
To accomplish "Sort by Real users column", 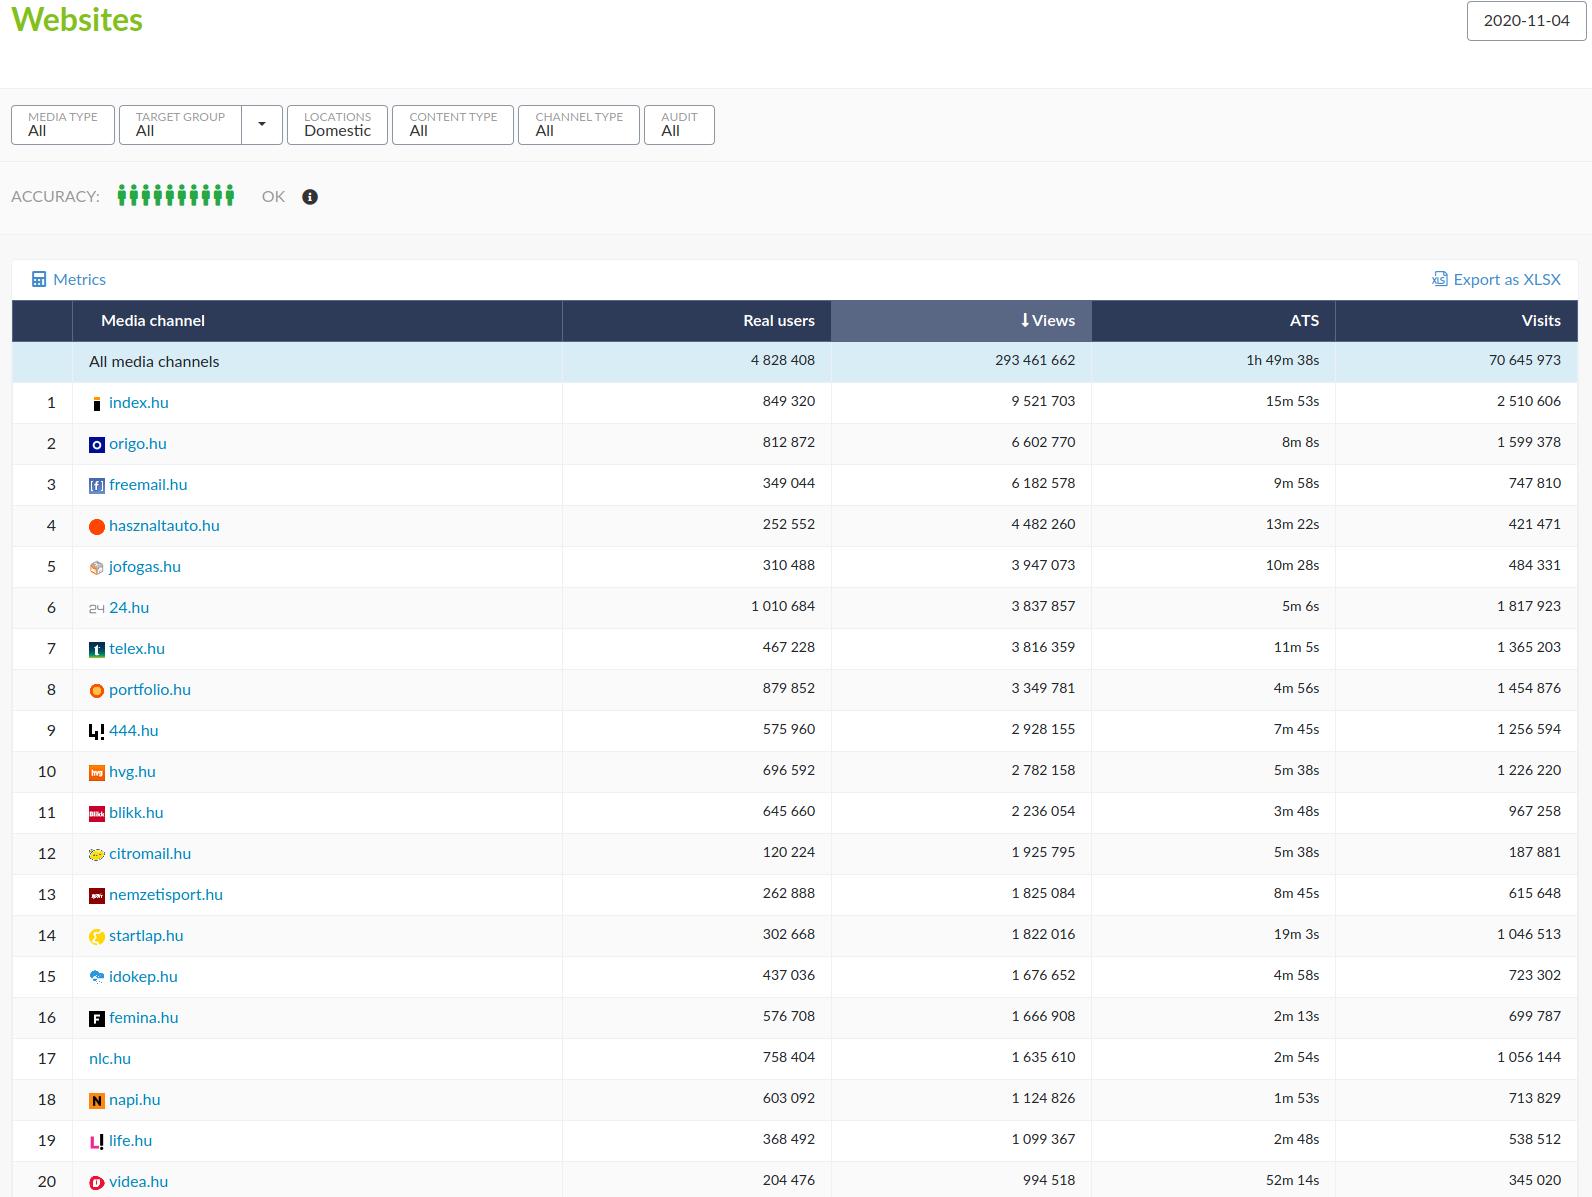I will [697, 321].
